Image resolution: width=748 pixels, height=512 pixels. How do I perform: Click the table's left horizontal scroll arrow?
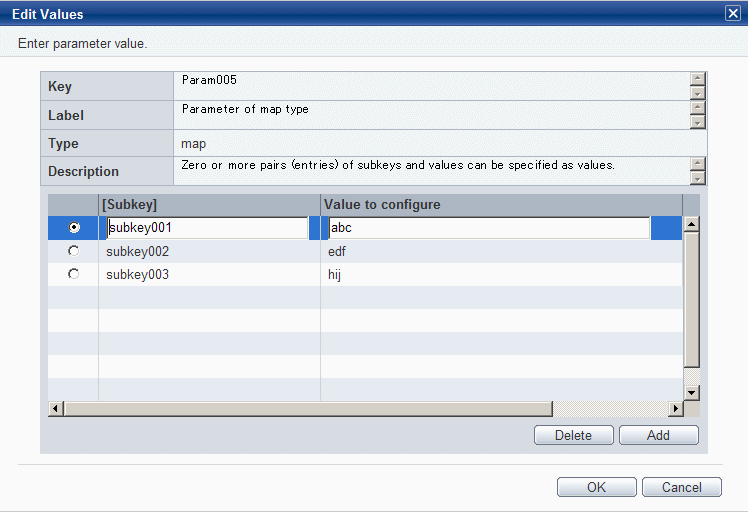(x=55, y=408)
